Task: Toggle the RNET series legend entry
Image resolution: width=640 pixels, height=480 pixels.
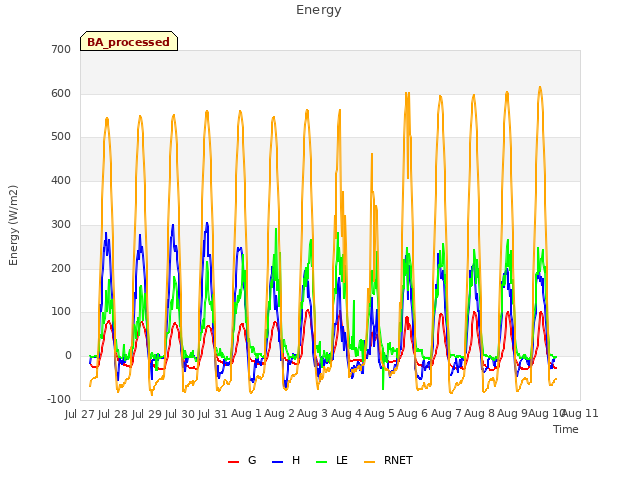Action: (388, 460)
